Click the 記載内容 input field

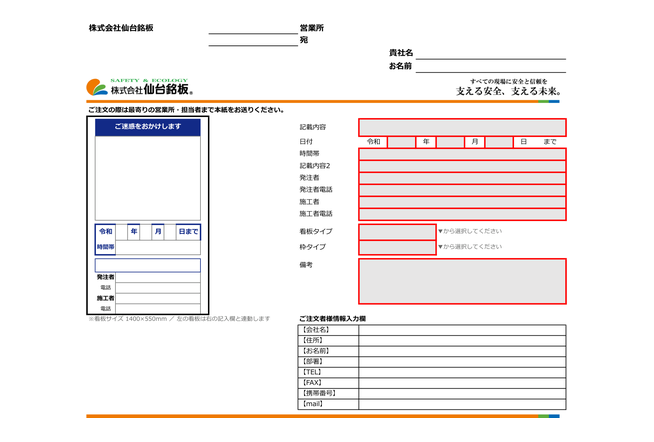[462, 128]
